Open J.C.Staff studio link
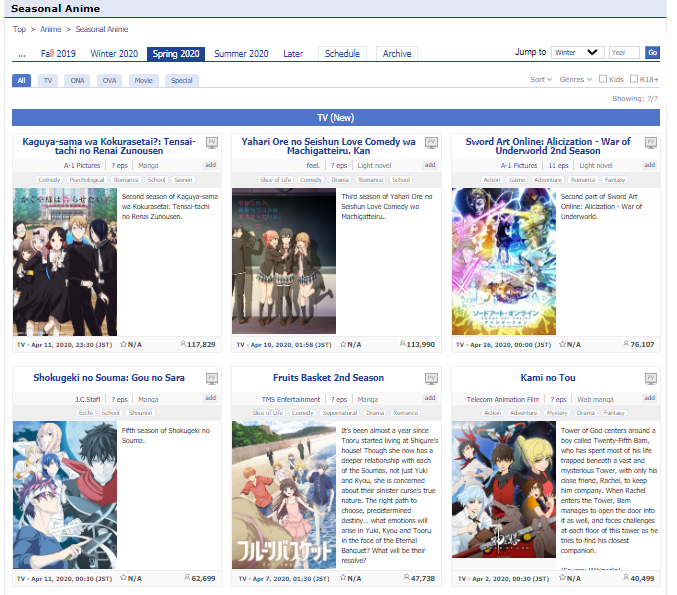677x595 pixels. point(88,399)
